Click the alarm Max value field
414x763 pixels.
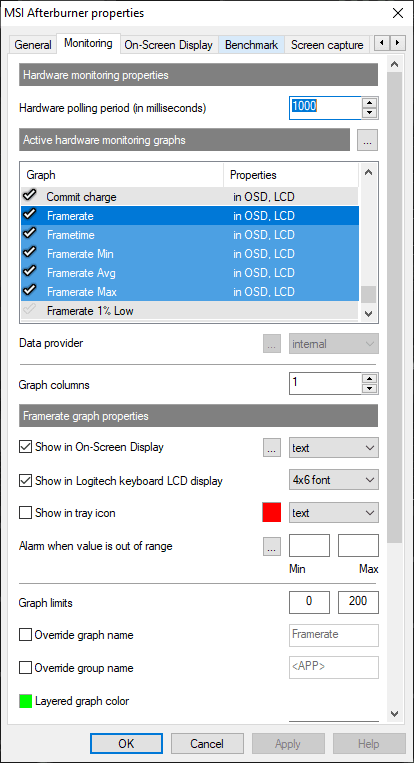[x=358, y=545]
